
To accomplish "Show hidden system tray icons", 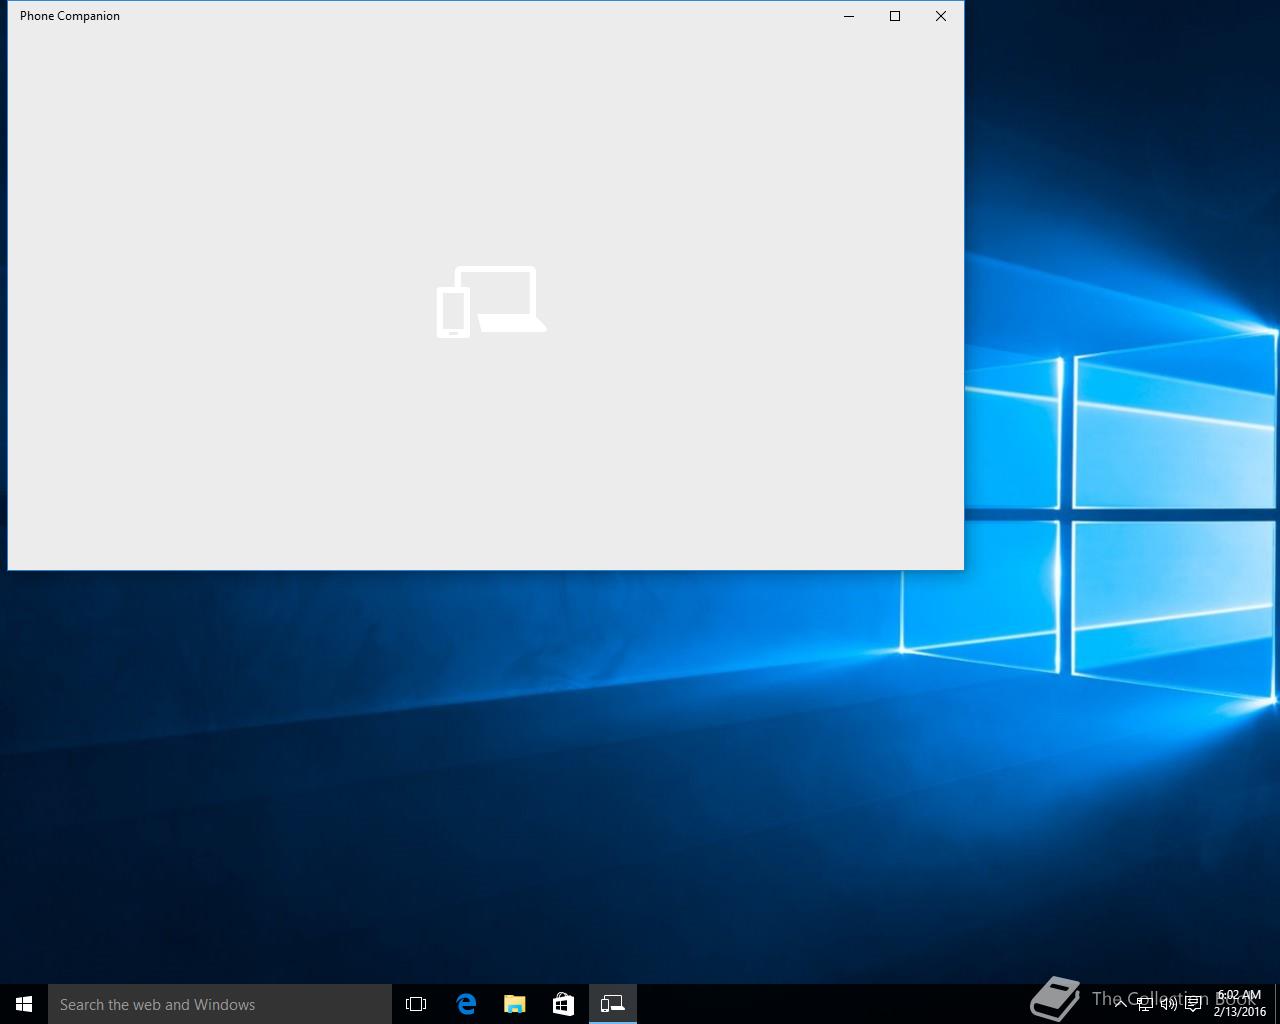I will pyautogui.click(x=1121, y=1004).
